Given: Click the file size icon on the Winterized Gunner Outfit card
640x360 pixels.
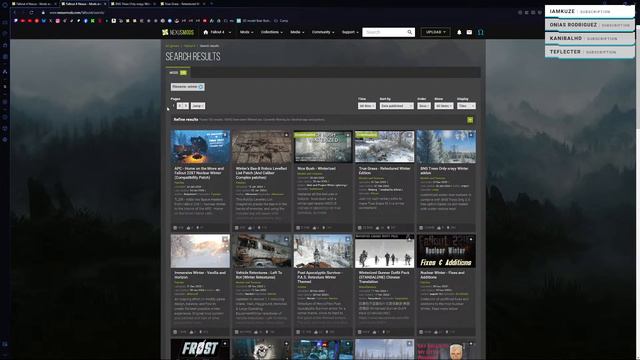Looking at the screenshot, I should 360,332.
